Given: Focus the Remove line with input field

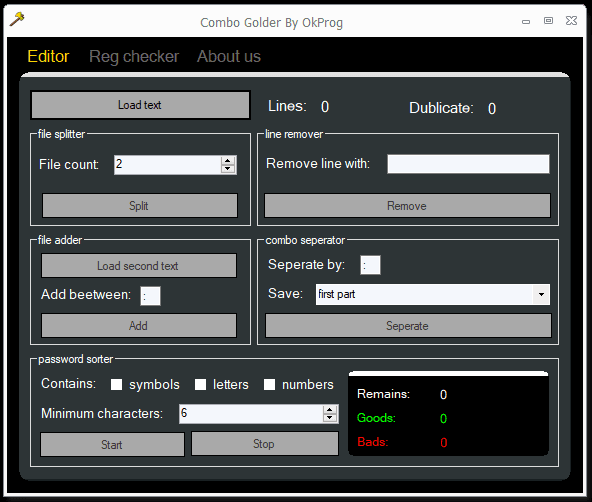Looking at the screenshot, I should pos(468,164).
